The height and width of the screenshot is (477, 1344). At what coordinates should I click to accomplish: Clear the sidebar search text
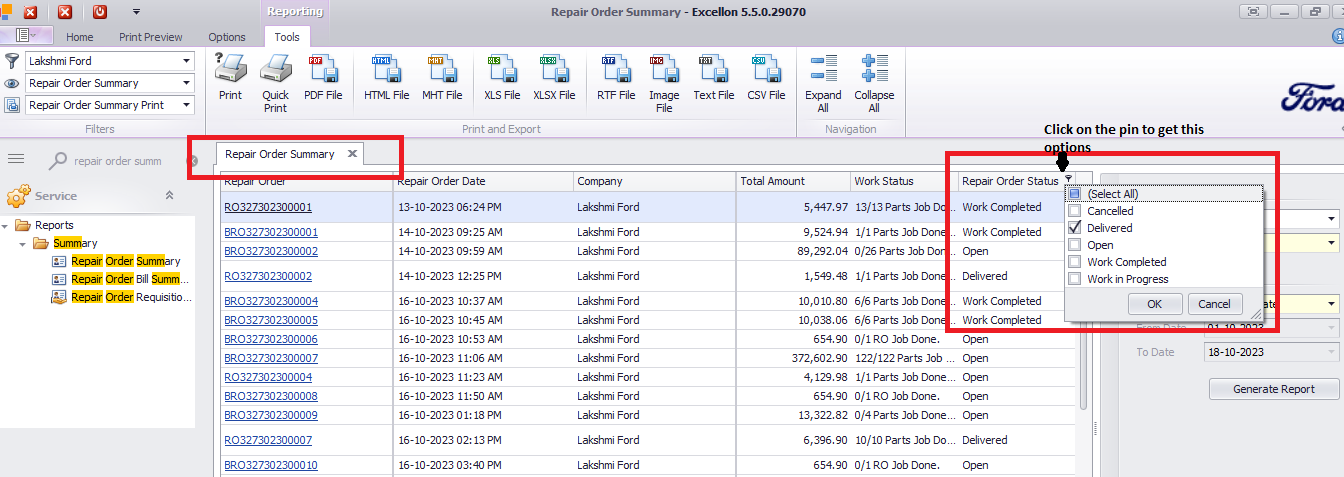point(193,161)
